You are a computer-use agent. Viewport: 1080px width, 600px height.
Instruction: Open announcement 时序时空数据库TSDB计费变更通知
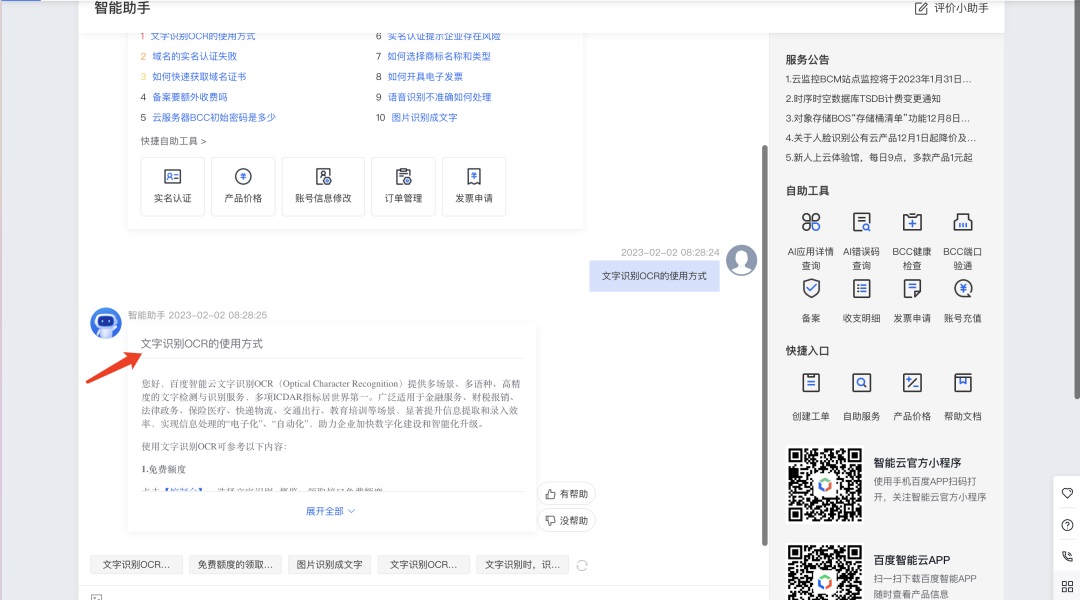pyautogui.click(x=863, y=99)
